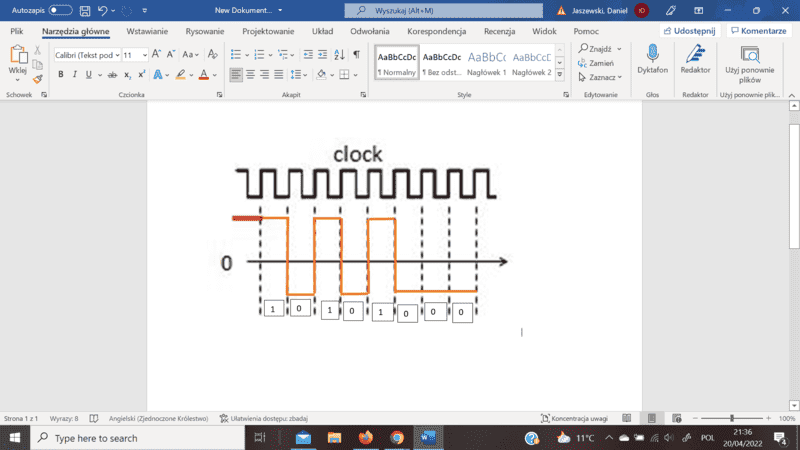The image size is (800, 450).
Task: Open the font size dropdown
Action: tap(144, 55)
